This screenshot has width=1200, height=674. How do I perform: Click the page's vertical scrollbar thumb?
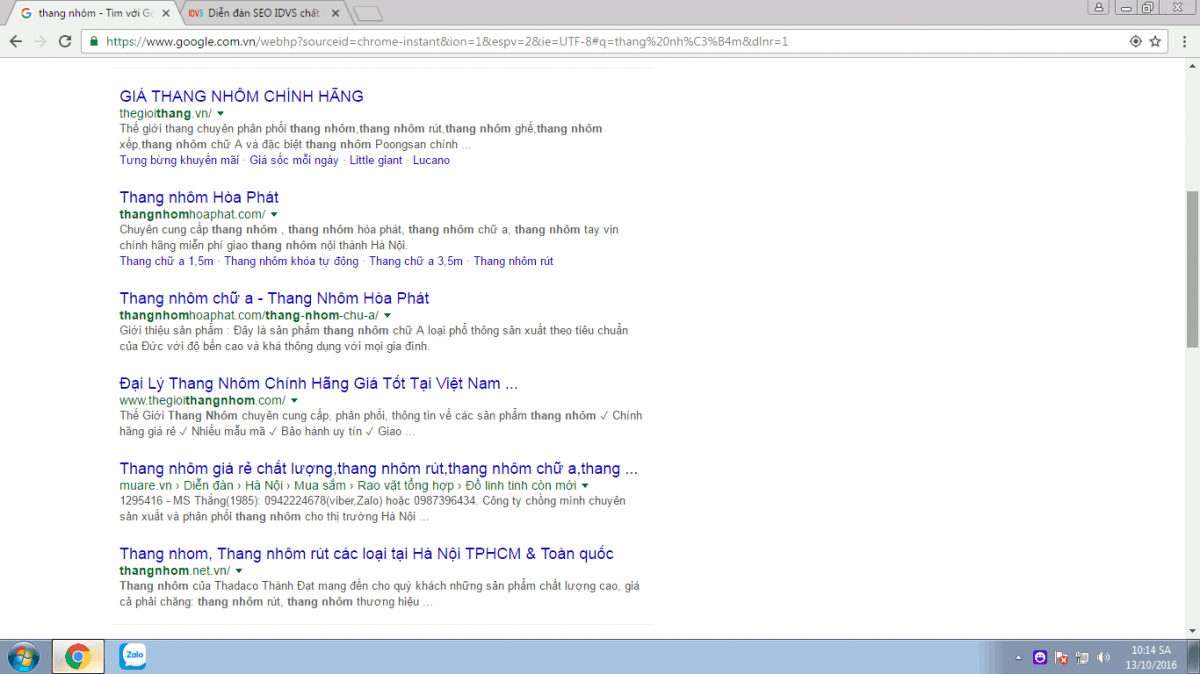coord(1191,268)
